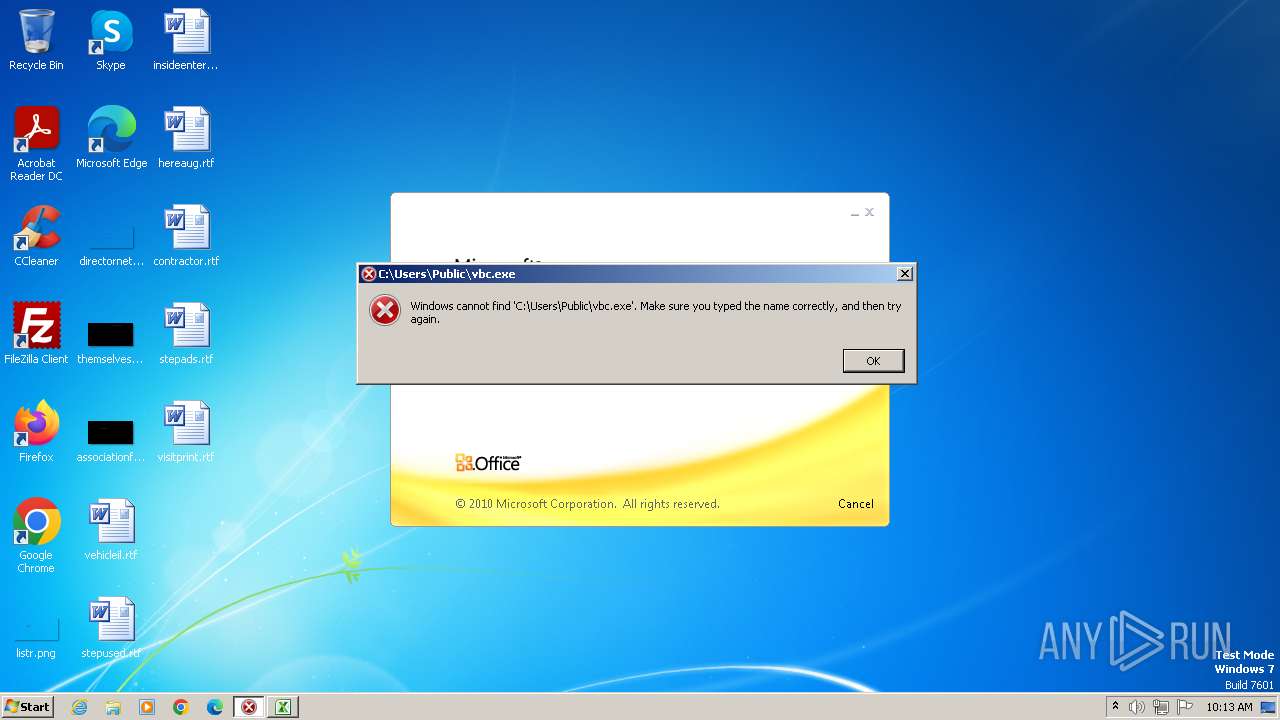
Task: Switch to Excel taskbar button
Action: (x=283, y=707)
